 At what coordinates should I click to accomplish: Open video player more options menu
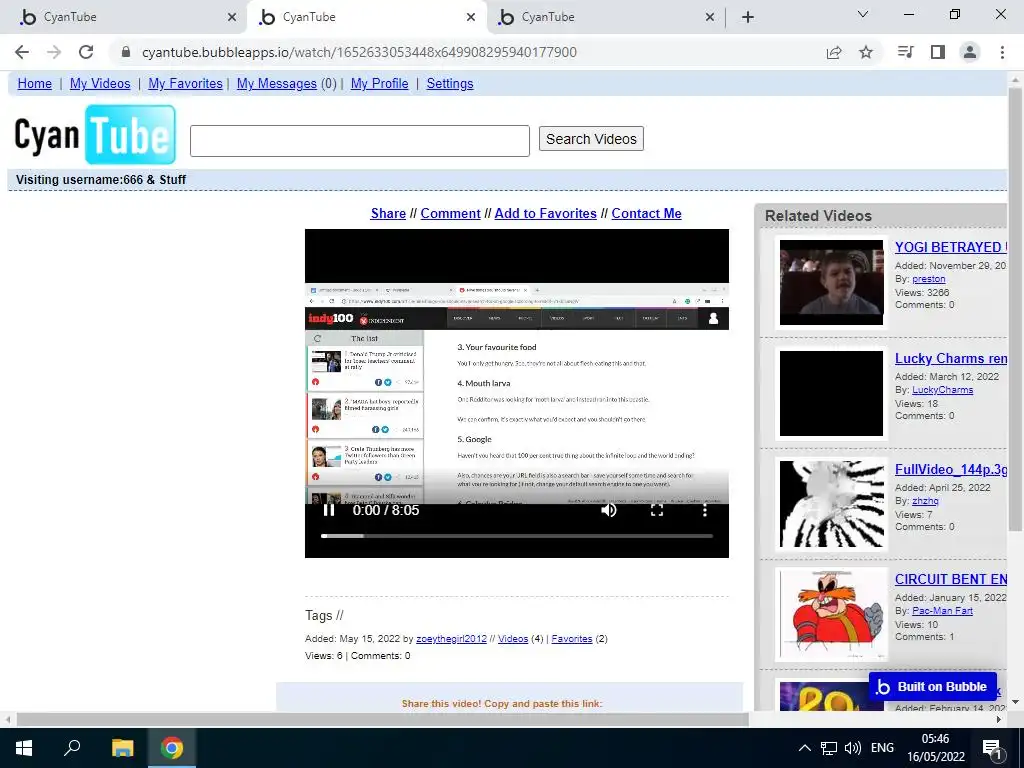tap(705, 510)
